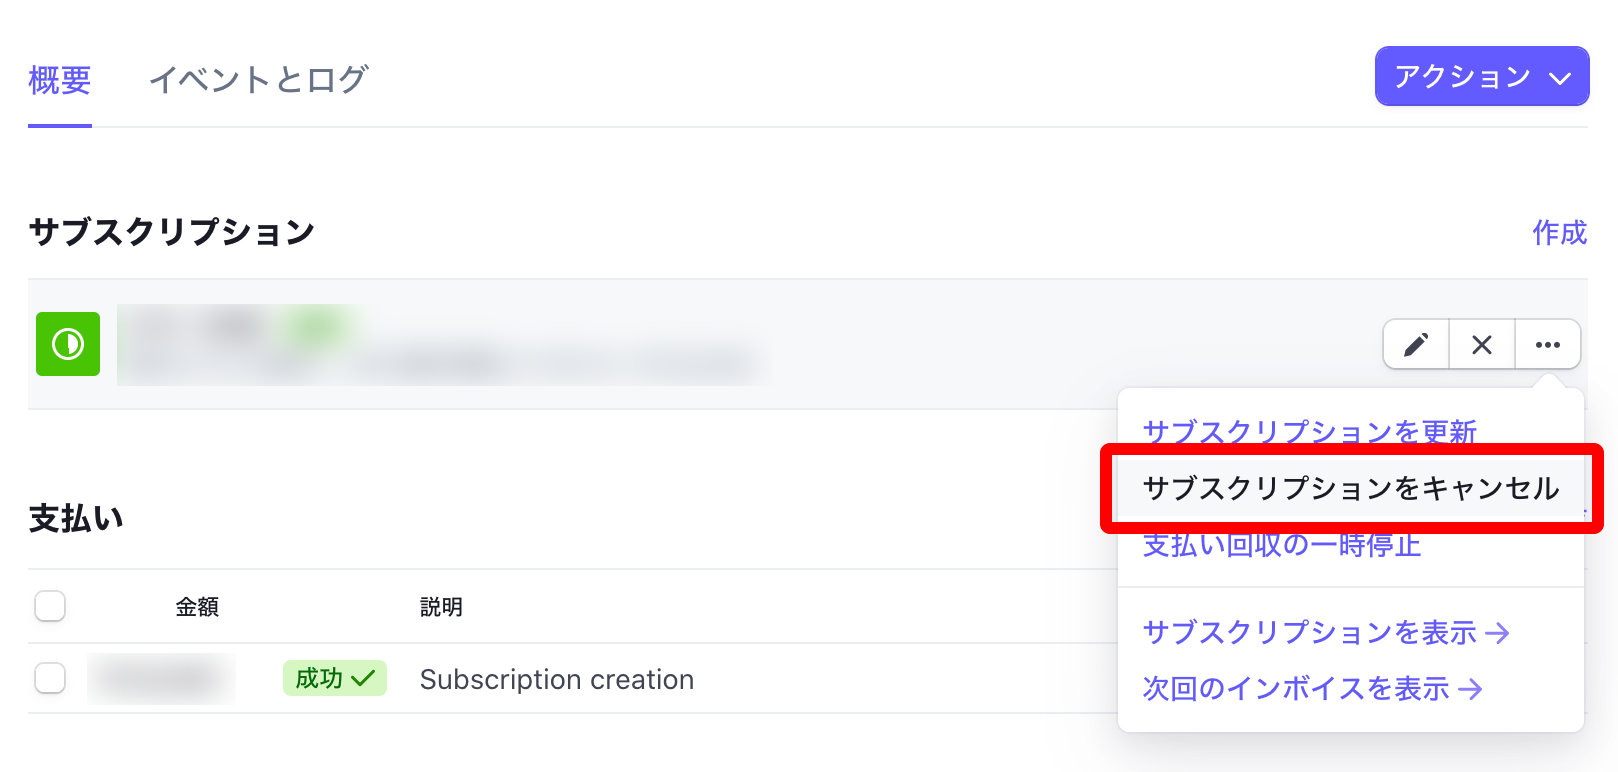Screen dimensions: 1618x772
Task: Click the pencil edit subscription icon
Action: tap(1416, 345)
